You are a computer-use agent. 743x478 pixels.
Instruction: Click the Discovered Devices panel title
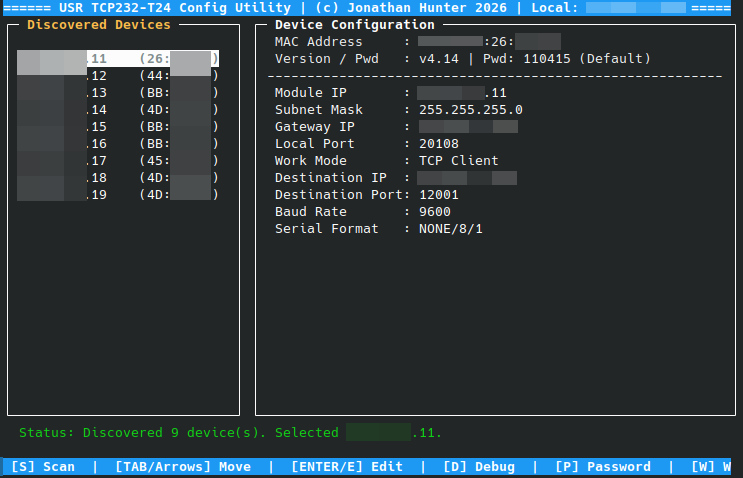[99, 25]
